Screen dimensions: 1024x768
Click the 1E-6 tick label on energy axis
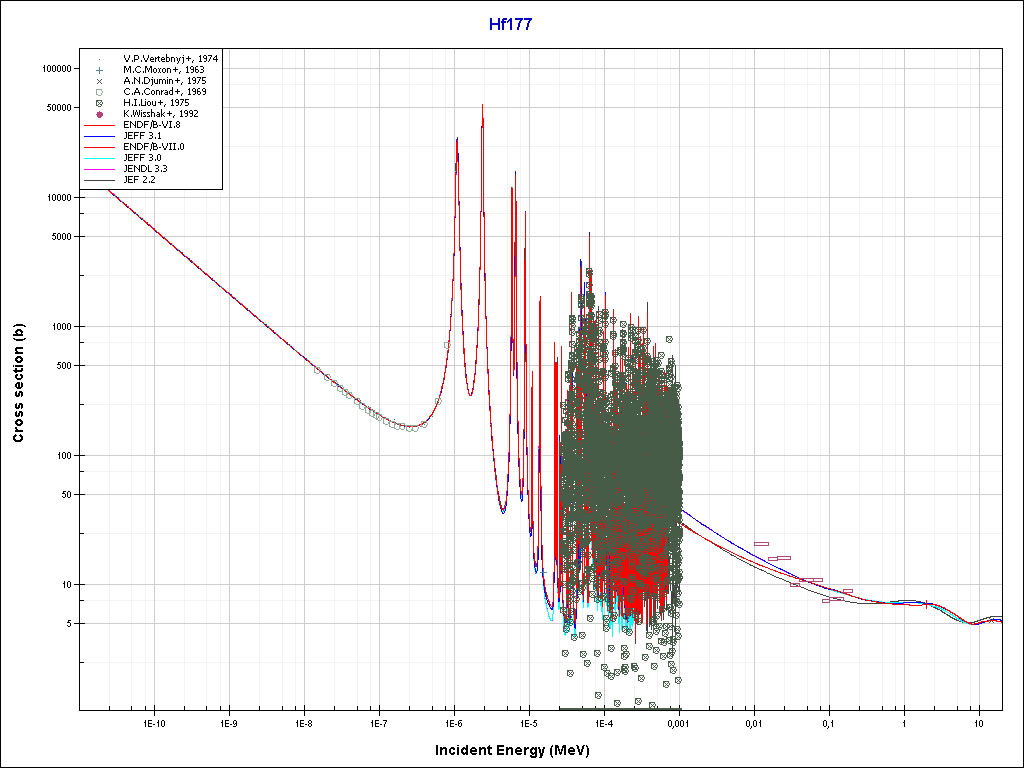[x=453, y=722]
